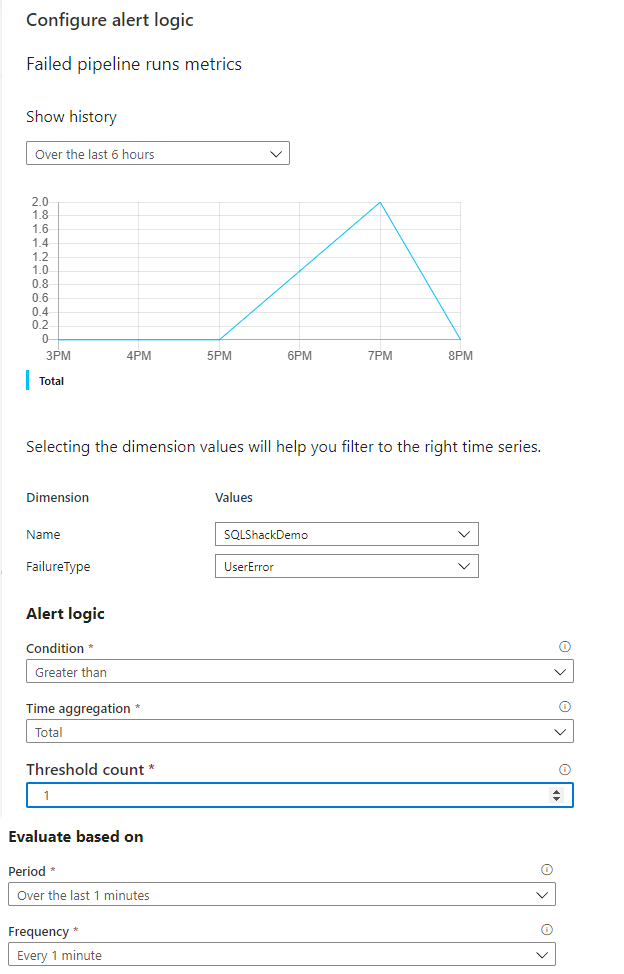The image size is (624, 974).
Task: Click the Threshold count spinner arrows
Action: [x=557, y=795]
